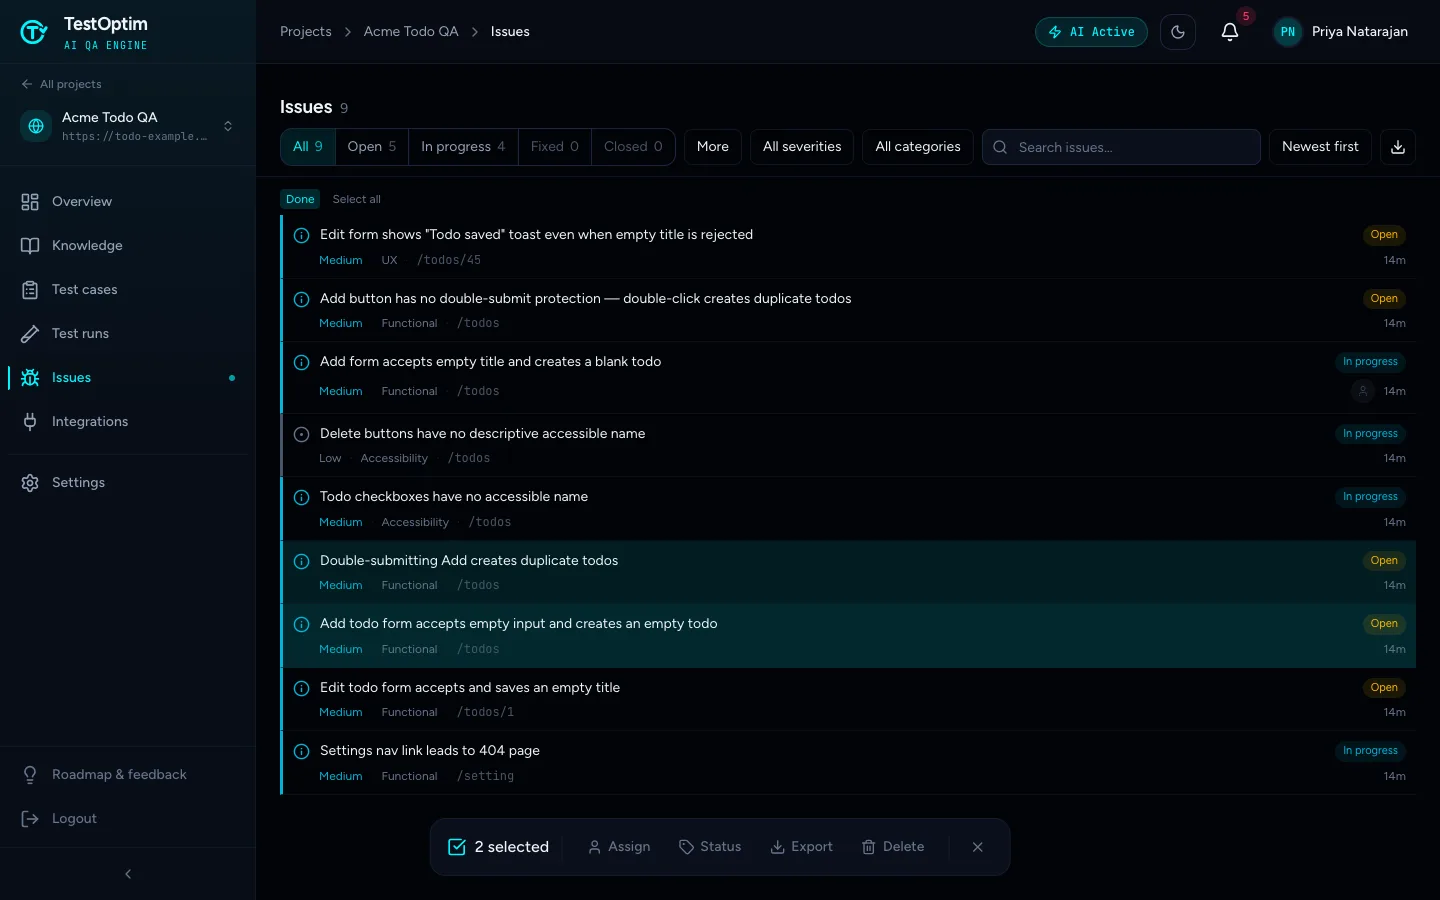Toggle dark mode with the moon icon

tap(1178, 32)
